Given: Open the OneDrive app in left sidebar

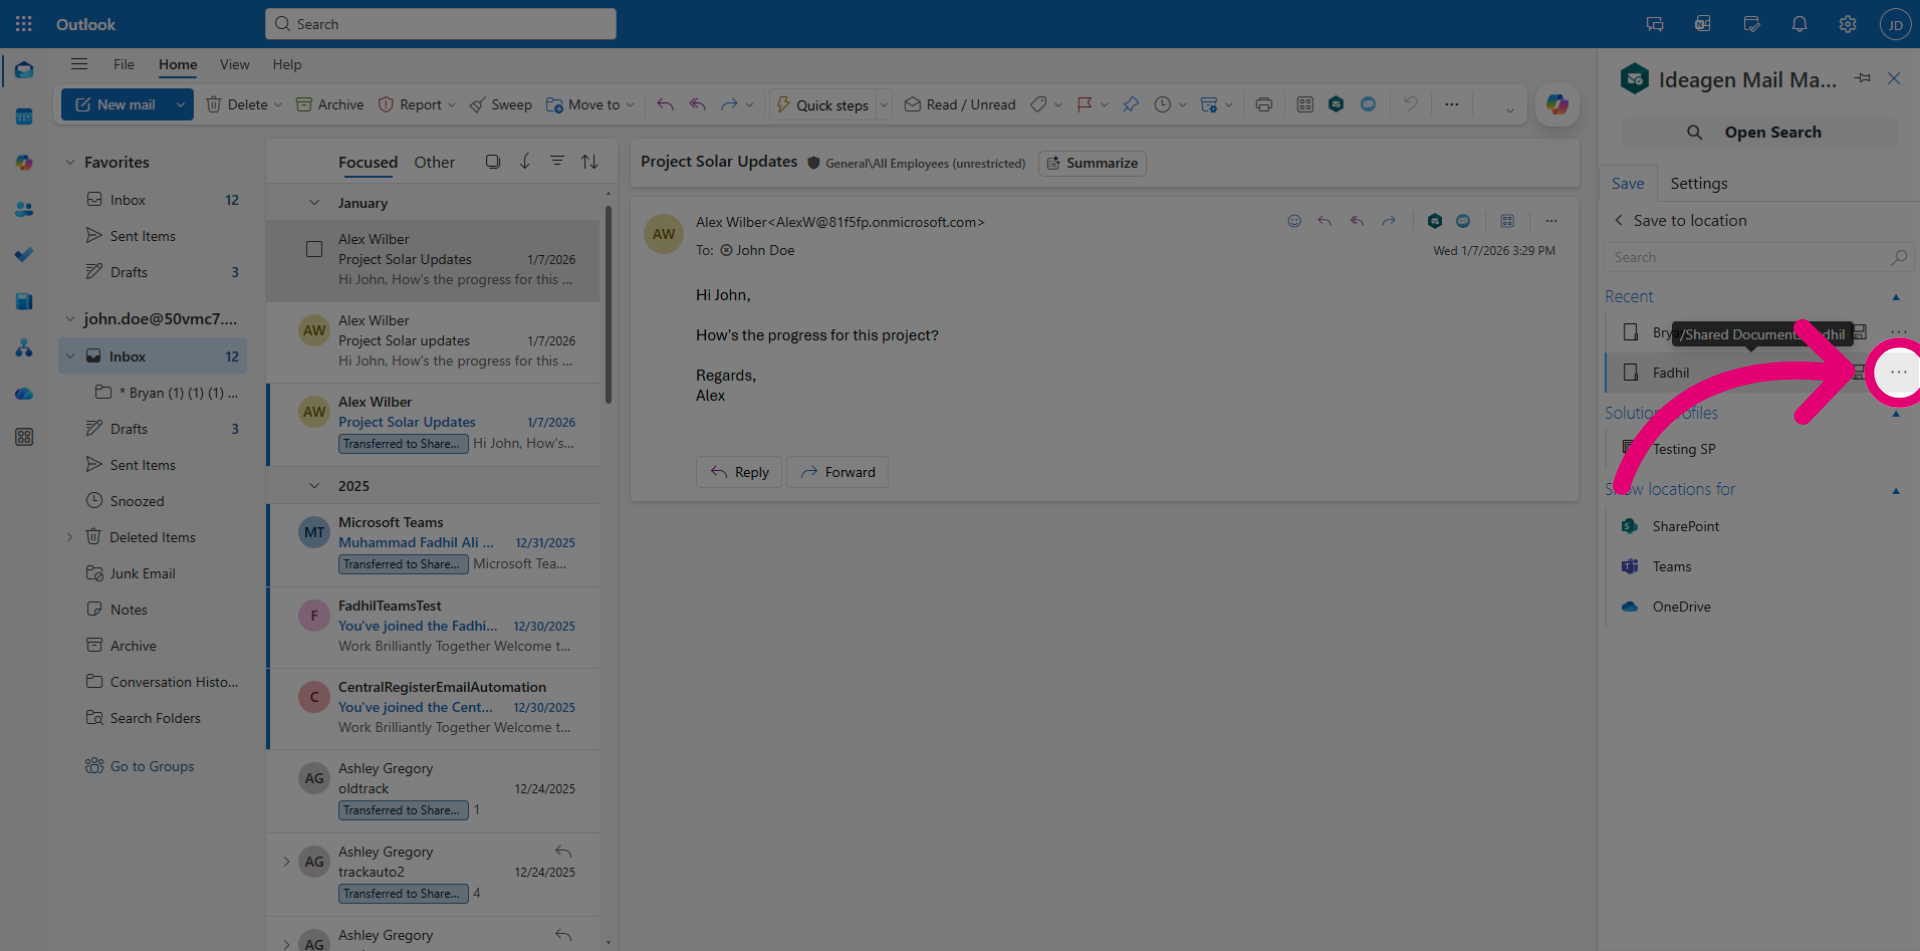Looking at the screenshot, I should tap(24, 393).
